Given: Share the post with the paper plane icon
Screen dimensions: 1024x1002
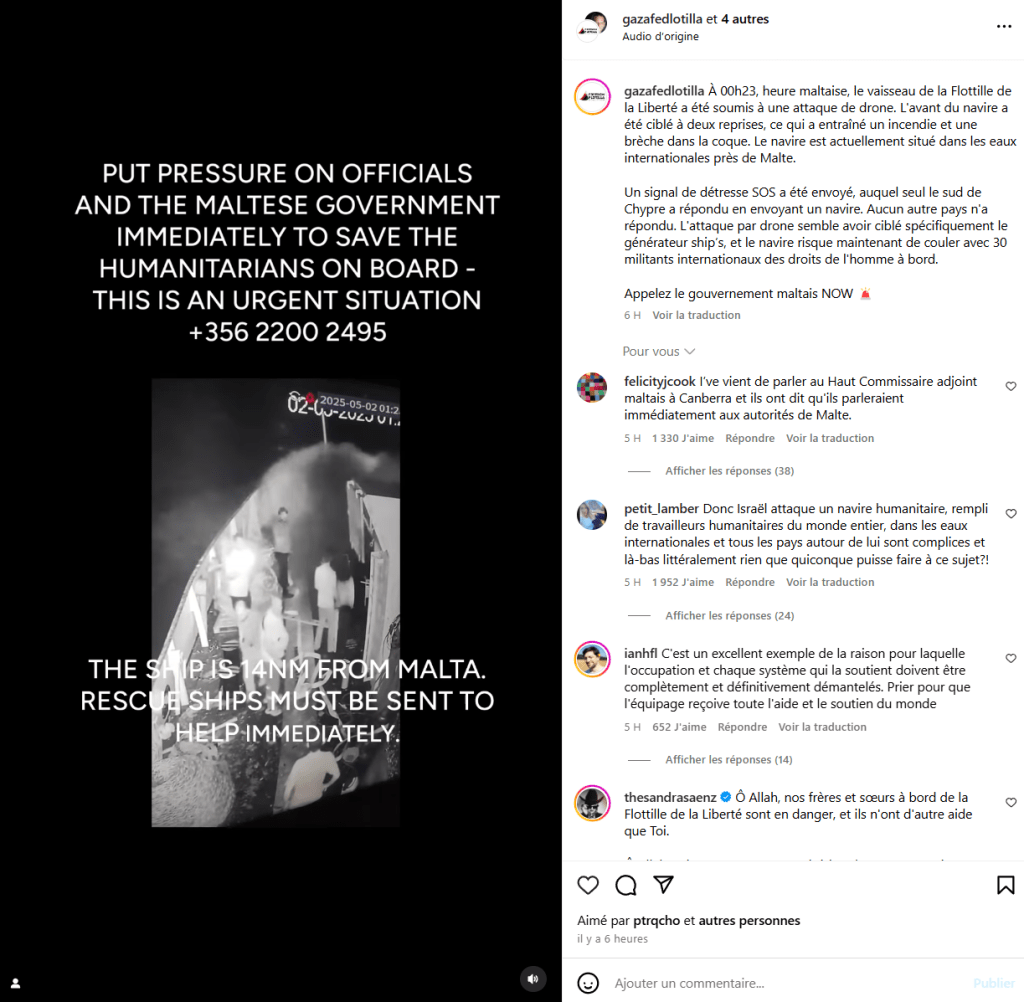Looking at the screenshot, I should 664,884.
